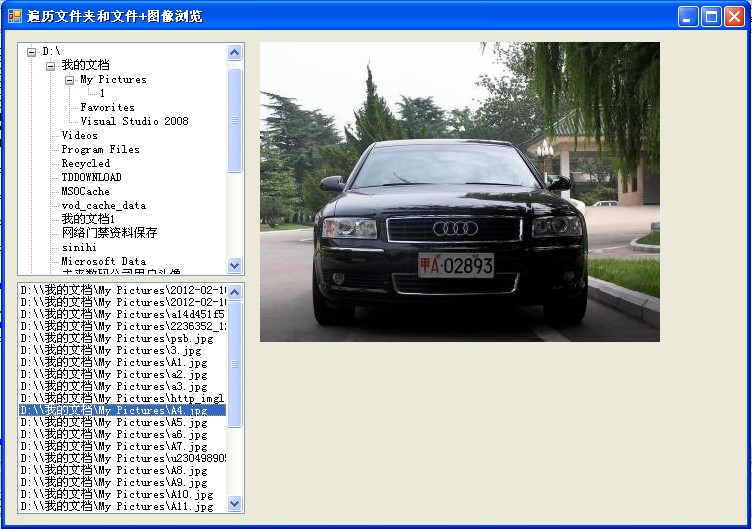Click tree view scroll down arrow
The image size is (752, 529).
click(x=235, y=265)
